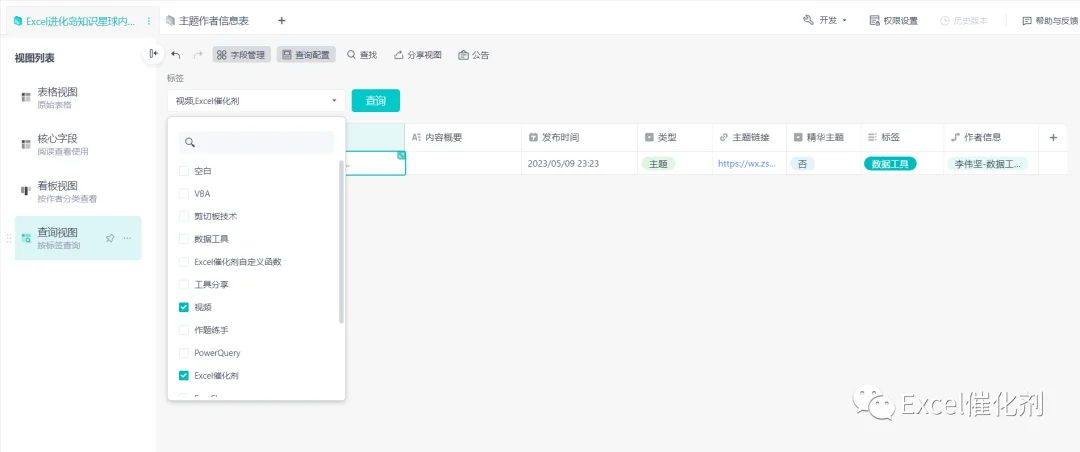Open the 标签 tag selection dropdown
The width and height of the screenshot is (1080, 452).
point(256,101)
